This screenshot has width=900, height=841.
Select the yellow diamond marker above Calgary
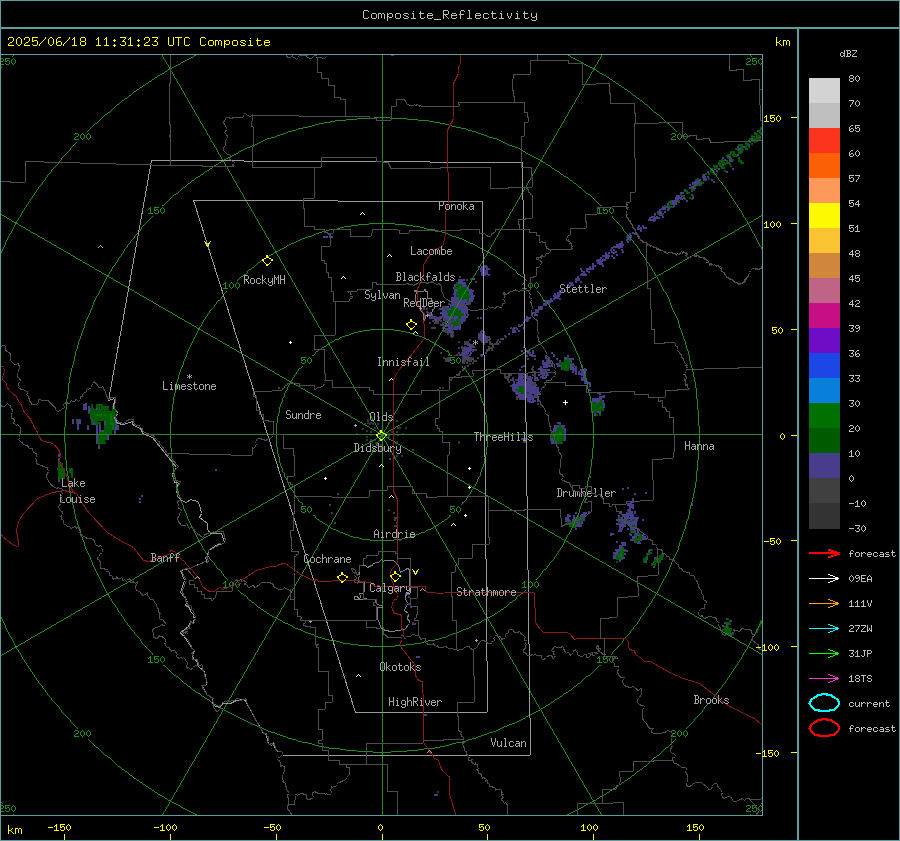pyautogui.click(x=395, y=576)
